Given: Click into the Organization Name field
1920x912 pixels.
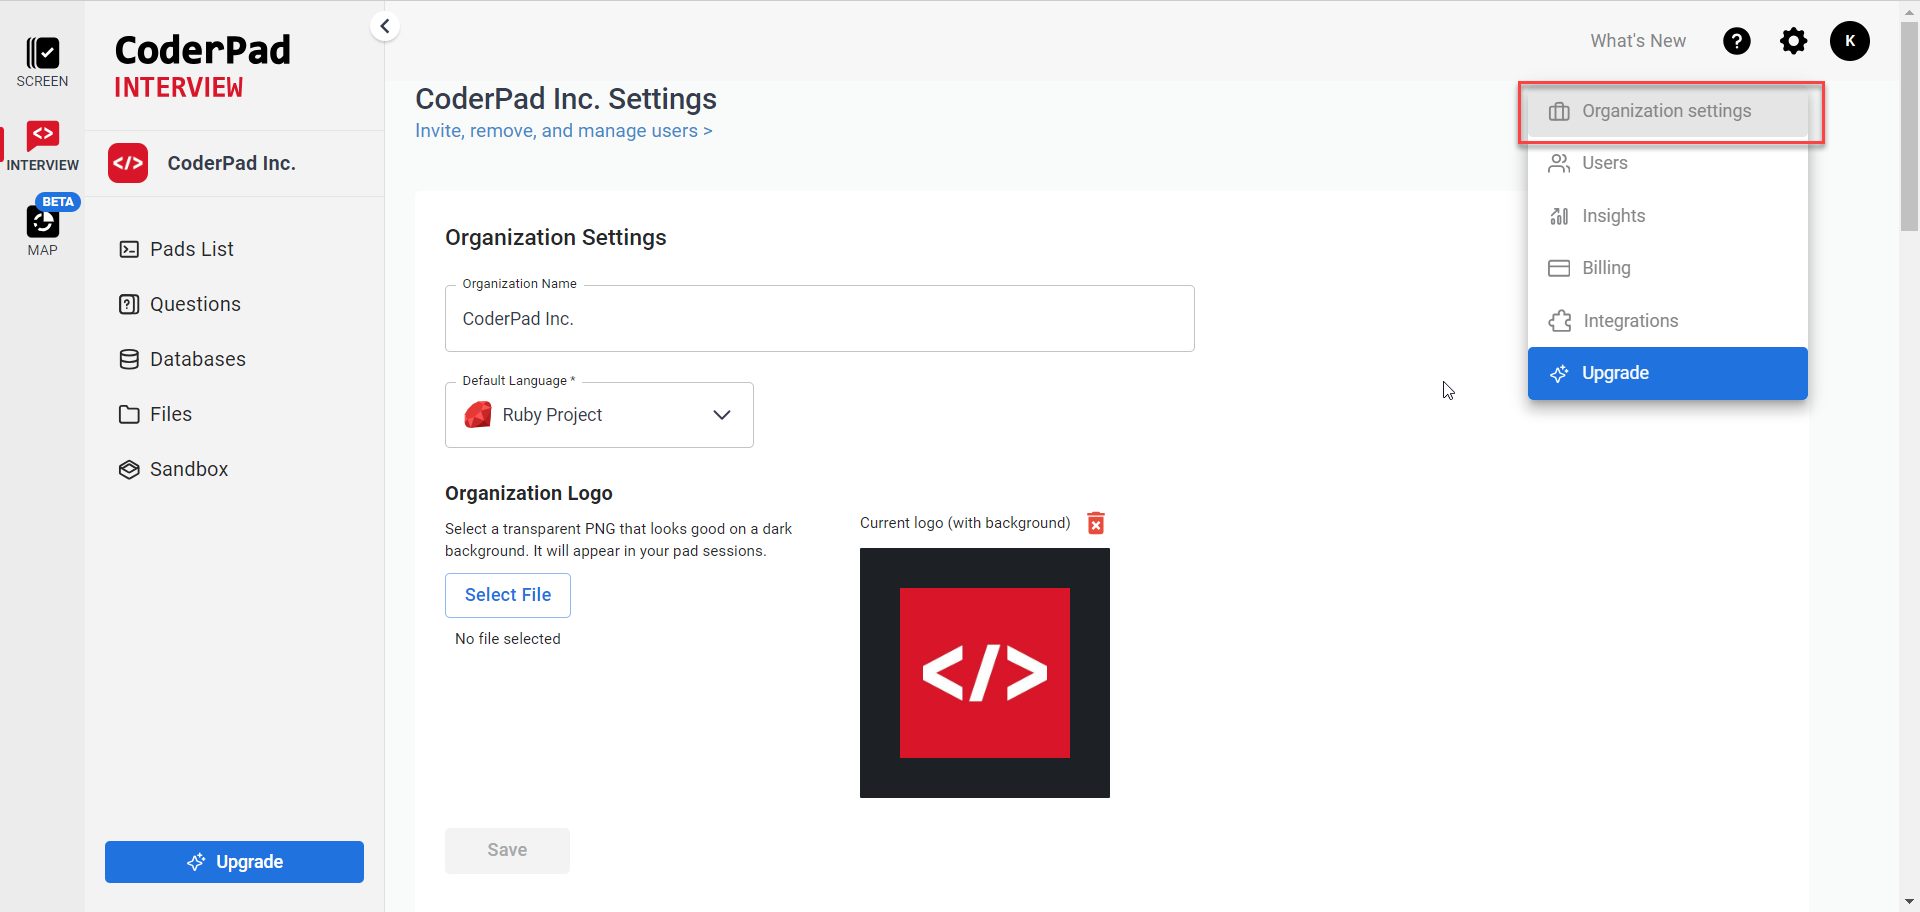Looking at the screenshot, I should point(819,319).
